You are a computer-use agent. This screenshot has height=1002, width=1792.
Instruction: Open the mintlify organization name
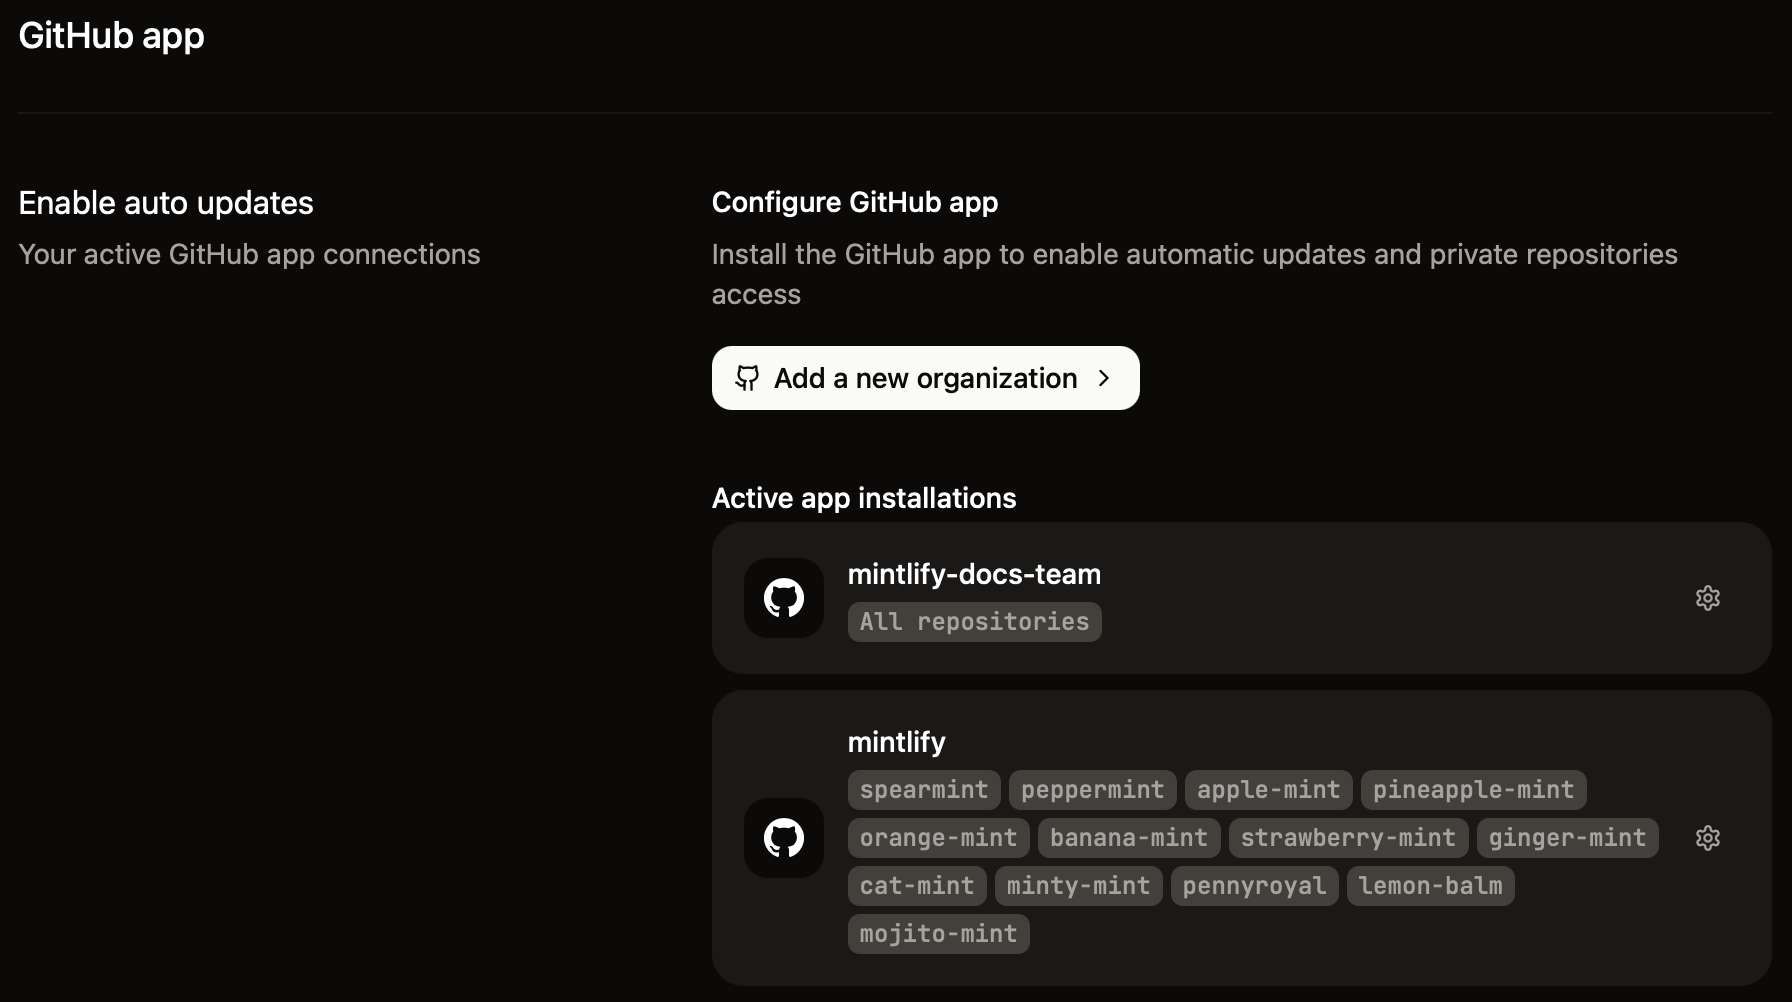pyautogui.click(x=896, y=741)
